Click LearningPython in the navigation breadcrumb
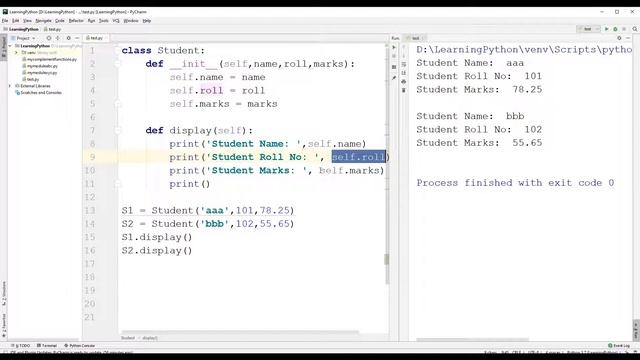 pyautogui.click(x=21, y=29)
